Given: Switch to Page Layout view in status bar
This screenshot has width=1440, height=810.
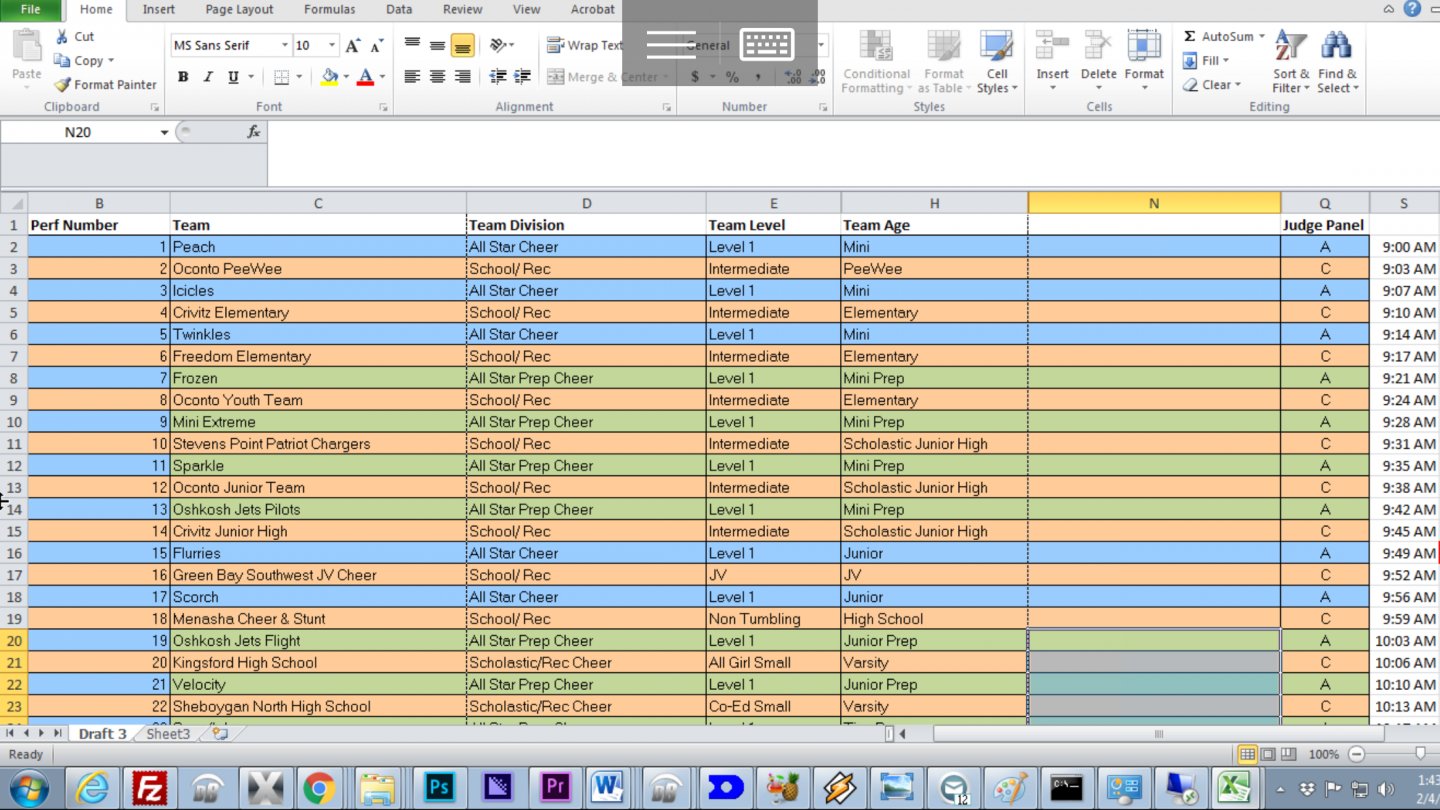Looking at the screenshot, I should point(1268,754).
